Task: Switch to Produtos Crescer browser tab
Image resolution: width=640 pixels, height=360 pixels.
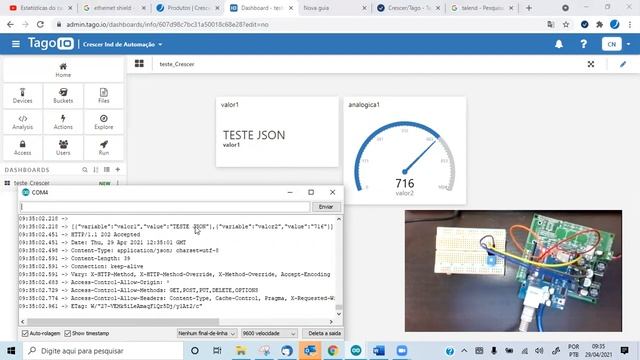Action: tap(188, 8)
